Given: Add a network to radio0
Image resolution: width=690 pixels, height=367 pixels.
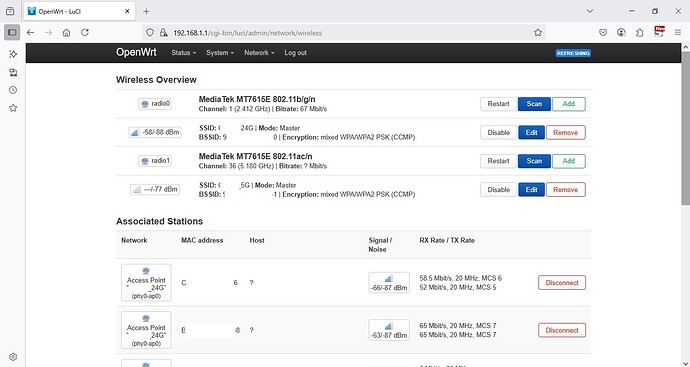Looking at the screenshot, I should coord(569,104).
